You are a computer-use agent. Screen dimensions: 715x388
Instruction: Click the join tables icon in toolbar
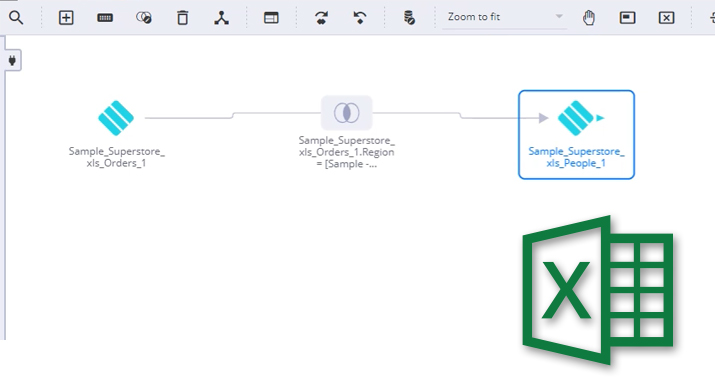point(144,18)
